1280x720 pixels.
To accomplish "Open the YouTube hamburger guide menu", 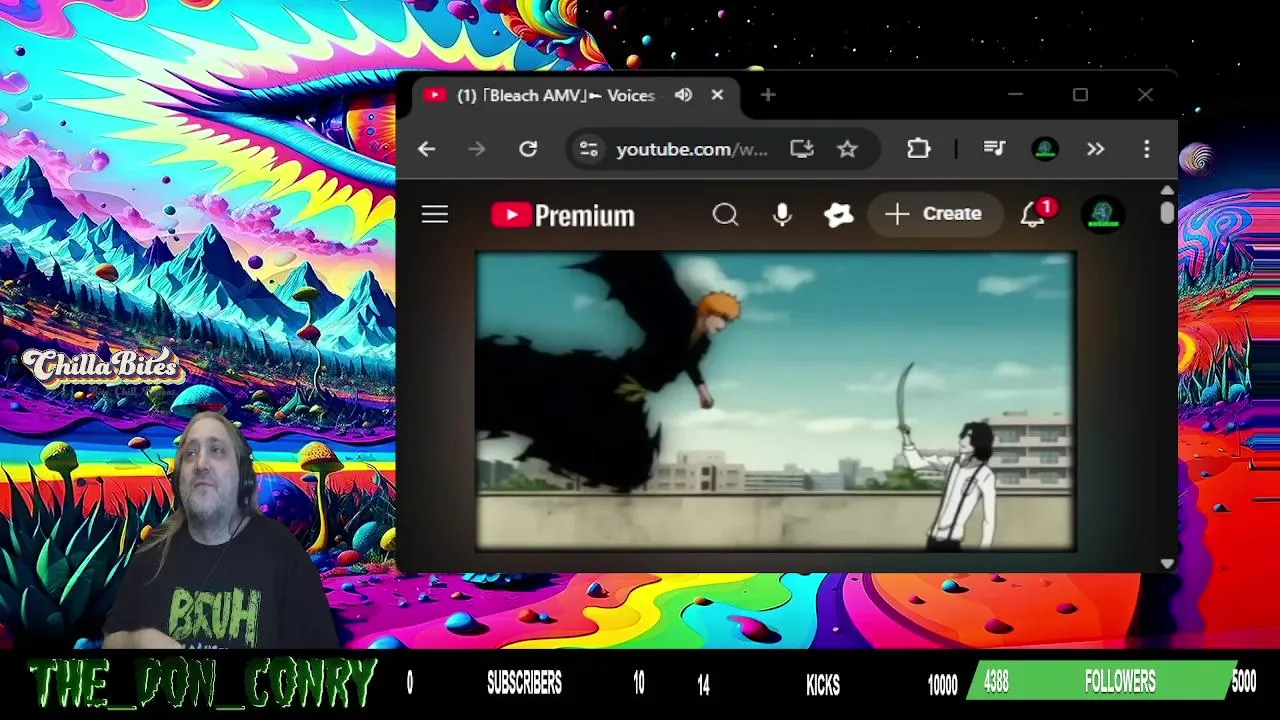I will 435,214.
